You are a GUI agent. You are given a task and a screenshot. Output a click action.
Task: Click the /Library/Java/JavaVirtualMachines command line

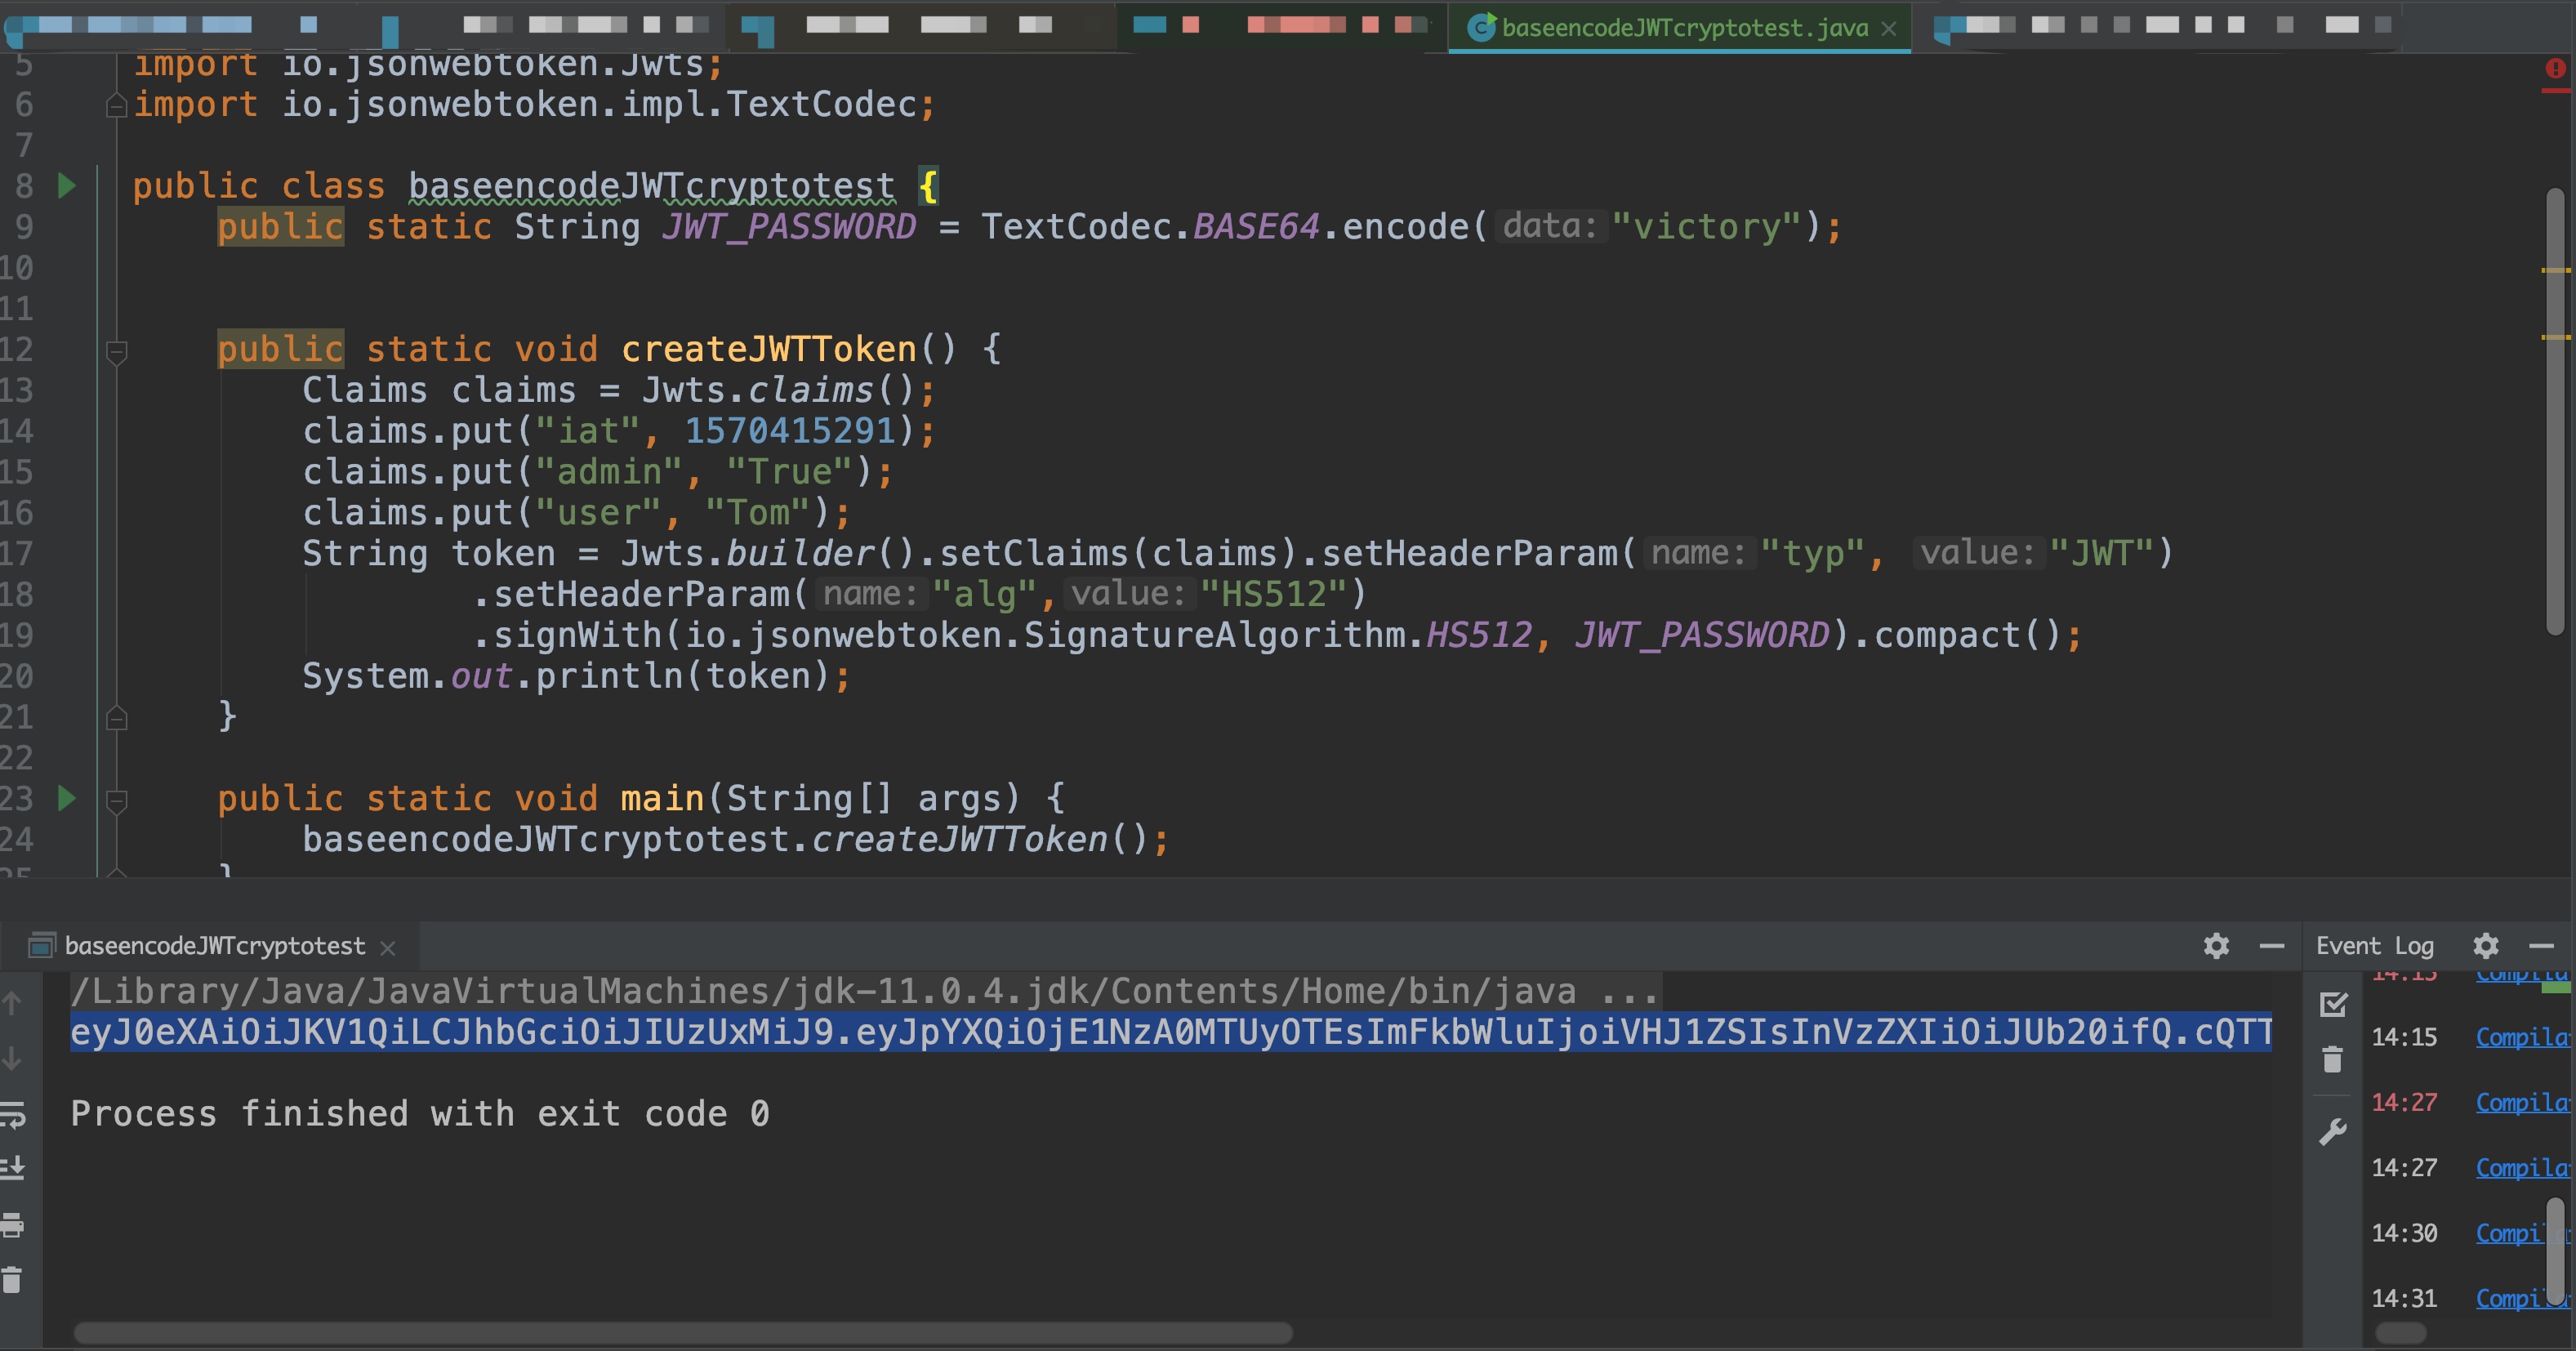point(866,992)
